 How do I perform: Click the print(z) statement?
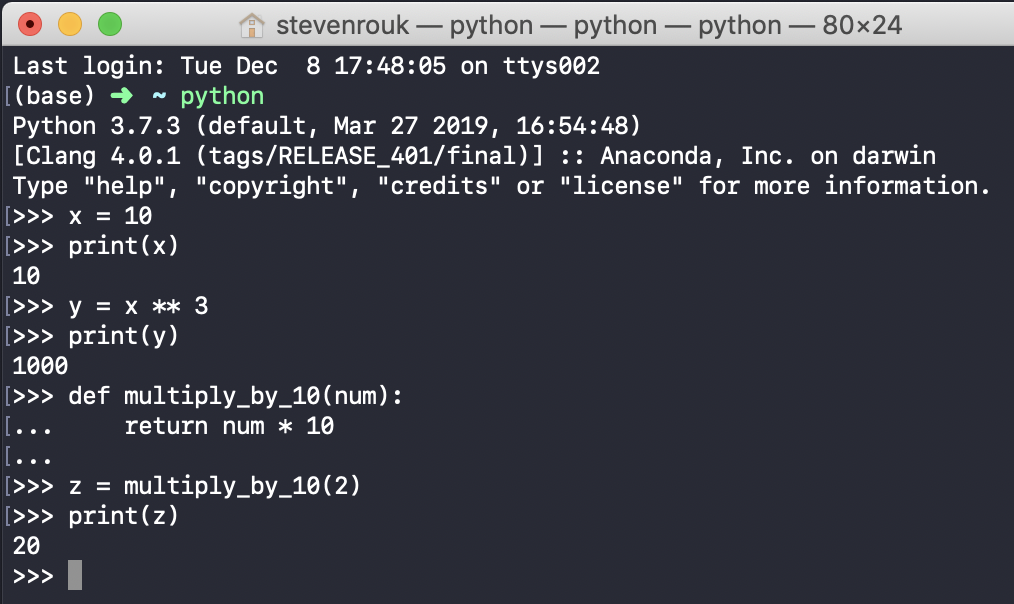124,516
